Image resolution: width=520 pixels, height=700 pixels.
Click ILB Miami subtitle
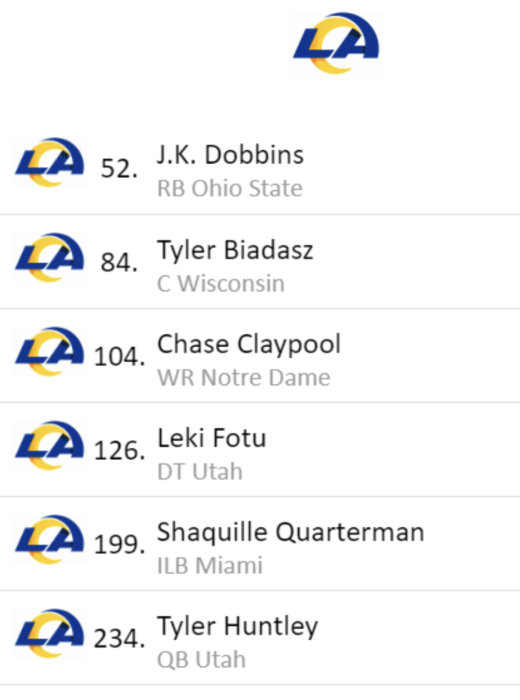coord(210,566)
